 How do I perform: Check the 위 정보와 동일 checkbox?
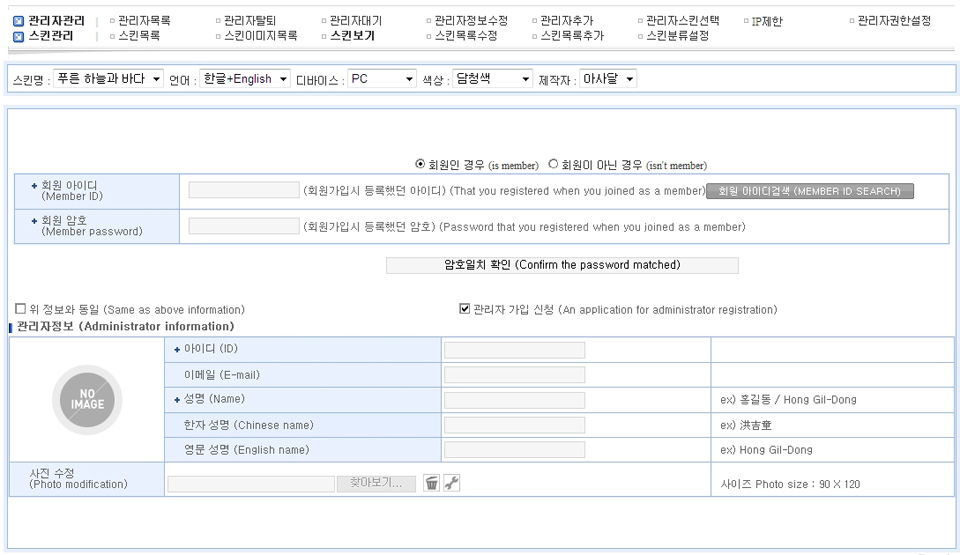[x=20, y=309]
